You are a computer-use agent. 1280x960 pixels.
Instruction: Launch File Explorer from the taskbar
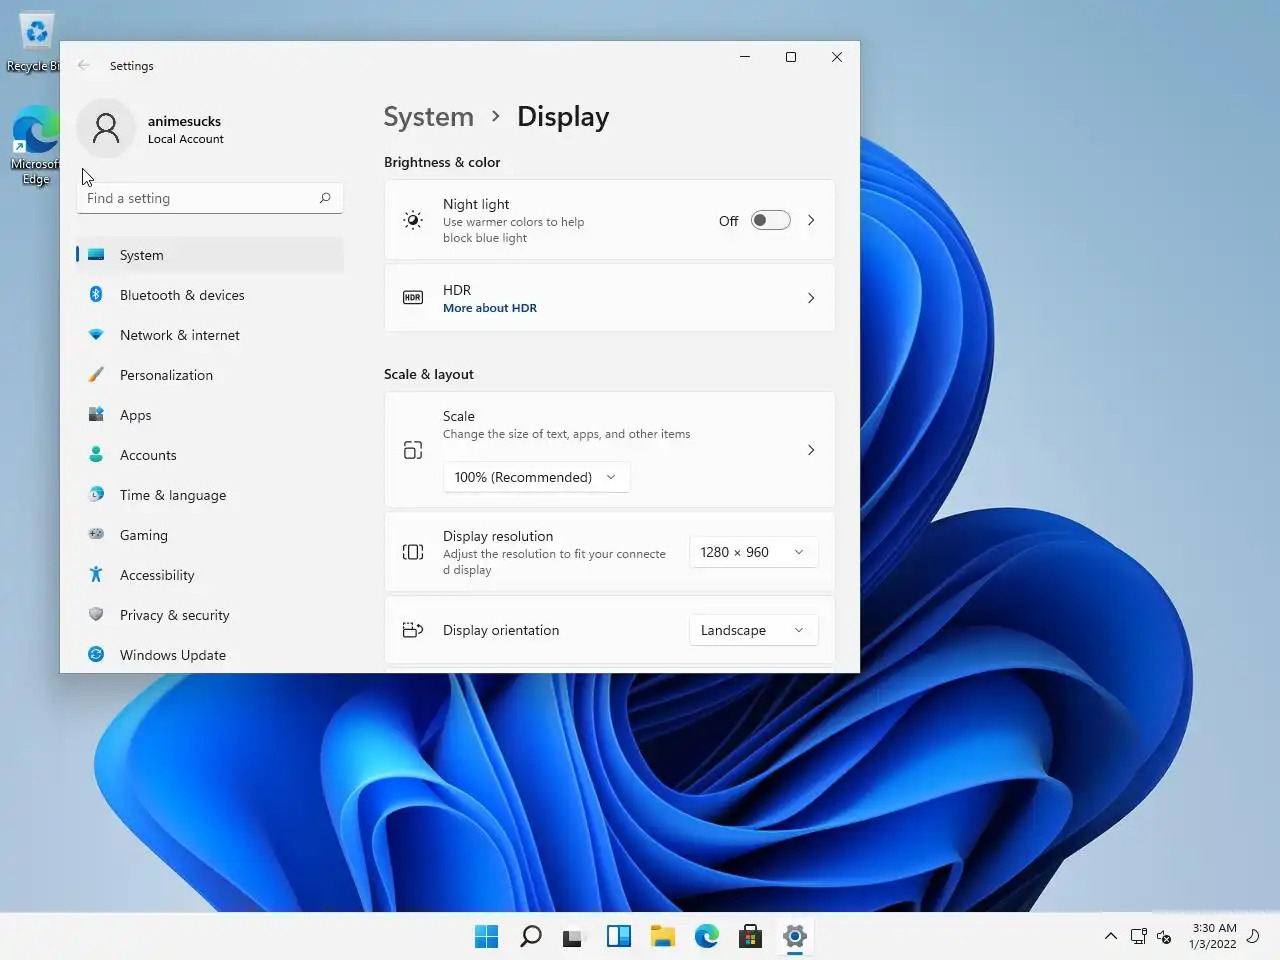tap(663, 936)
